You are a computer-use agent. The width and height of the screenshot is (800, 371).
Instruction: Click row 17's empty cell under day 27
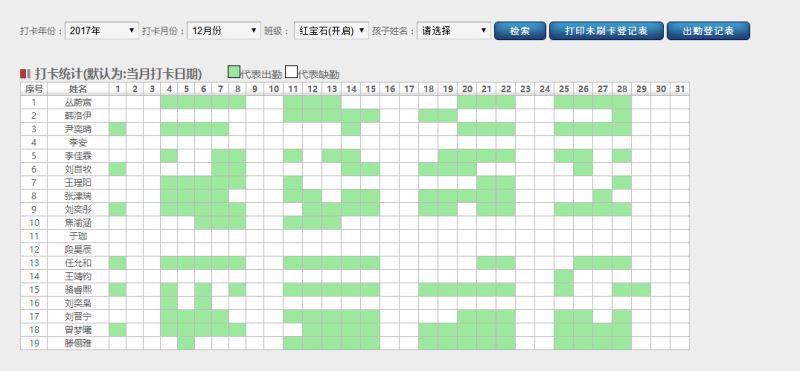tap(603, 316)
